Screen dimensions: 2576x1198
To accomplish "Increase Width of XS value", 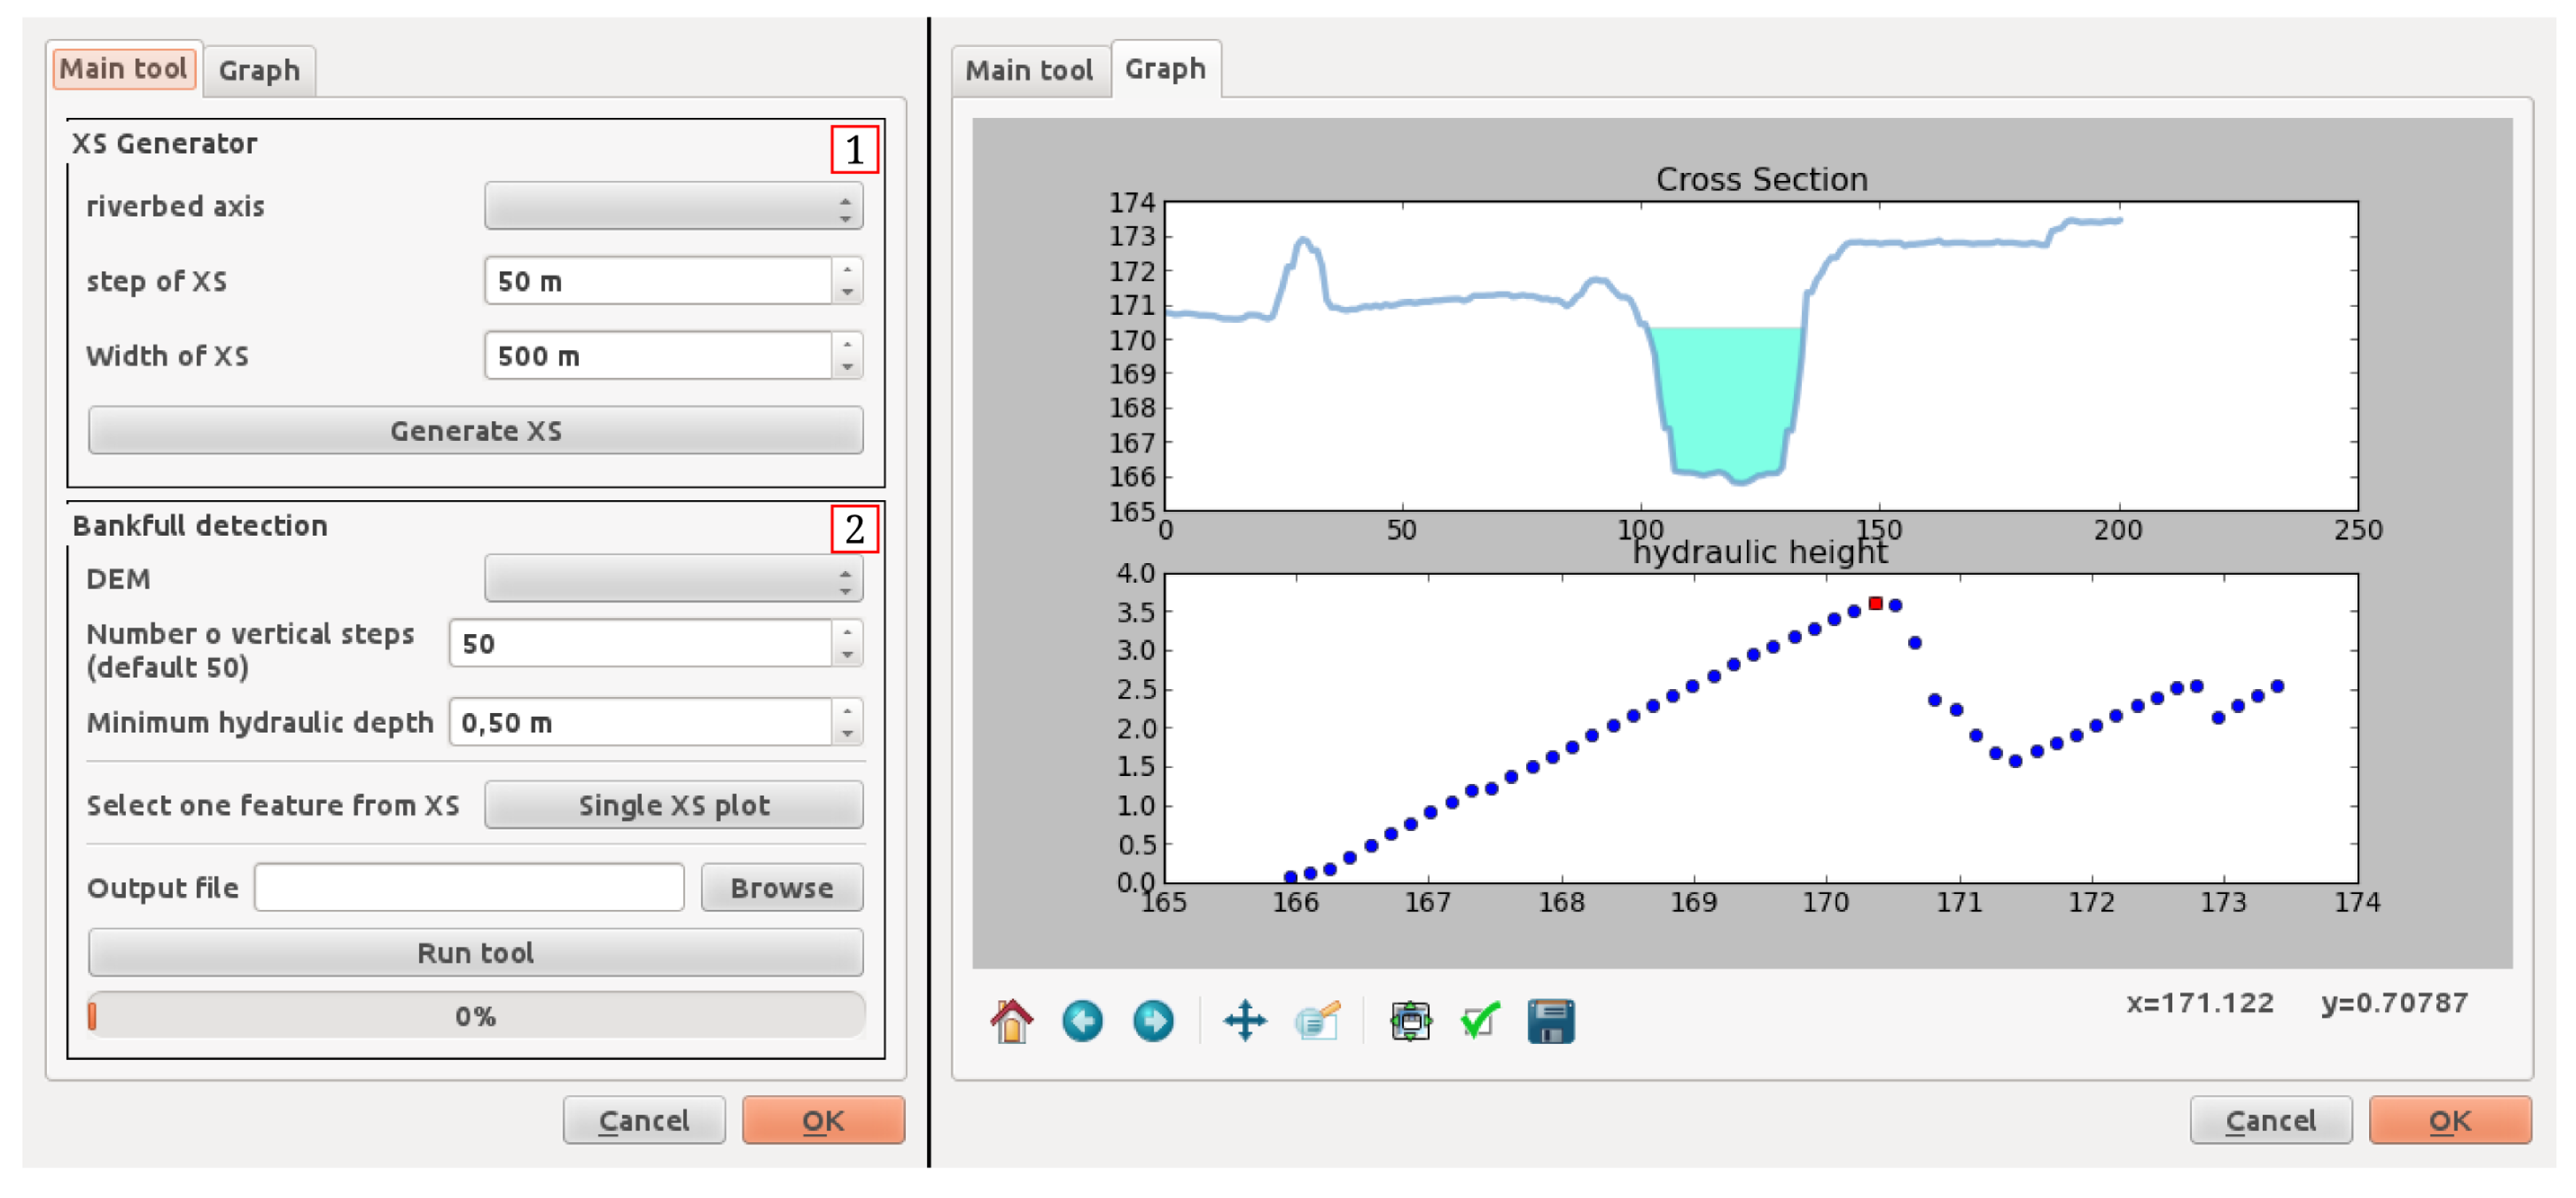I will 847,344.
